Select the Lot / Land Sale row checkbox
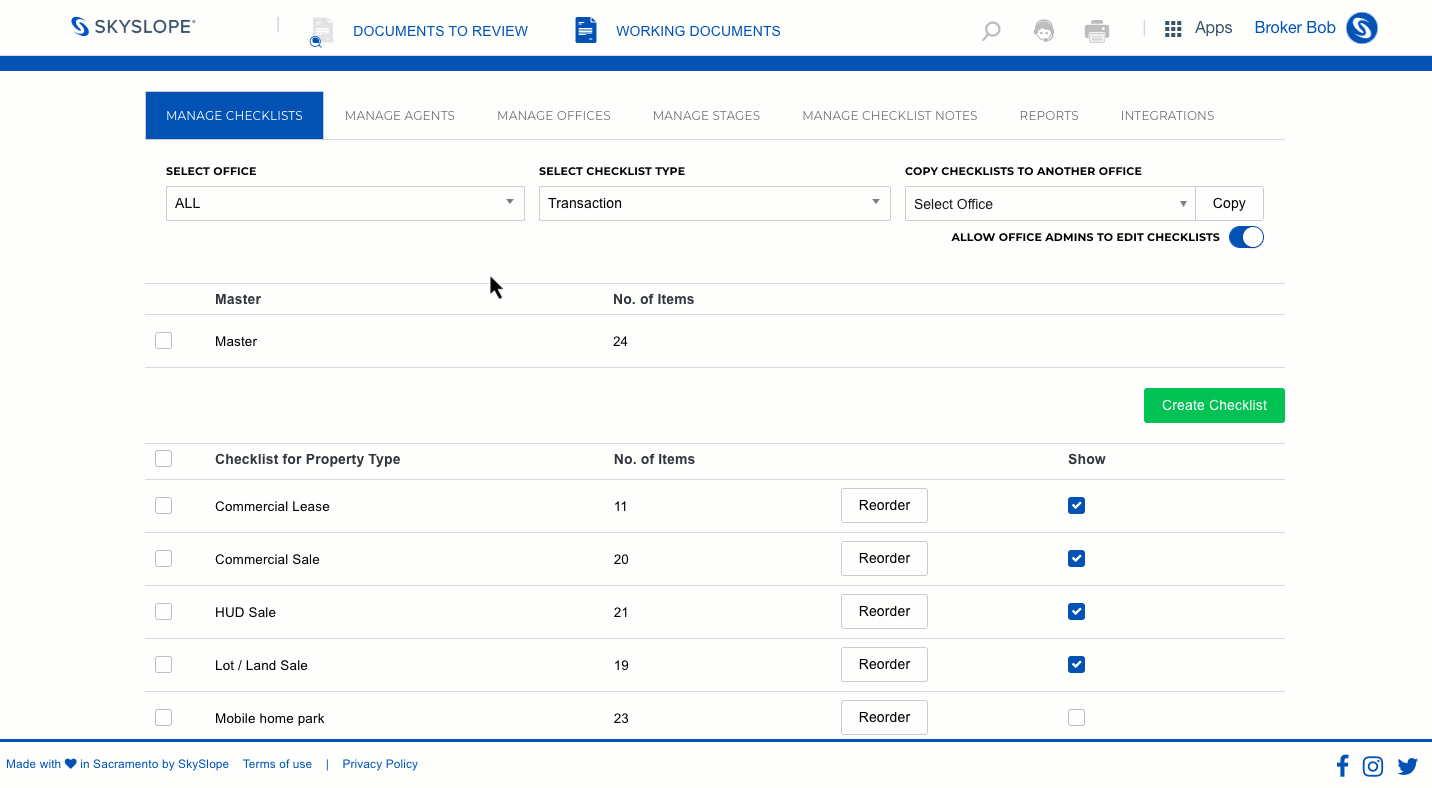Screen dimensions: 1432x788 [x=164, y=665]
